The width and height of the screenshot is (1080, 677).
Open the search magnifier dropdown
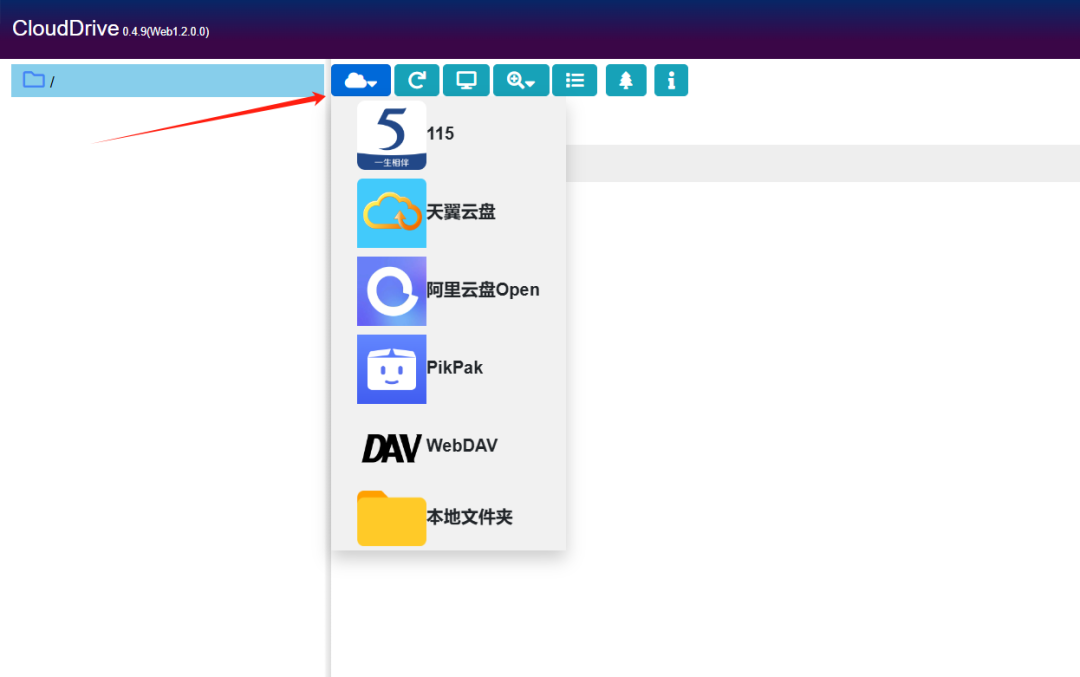point(521,81)
